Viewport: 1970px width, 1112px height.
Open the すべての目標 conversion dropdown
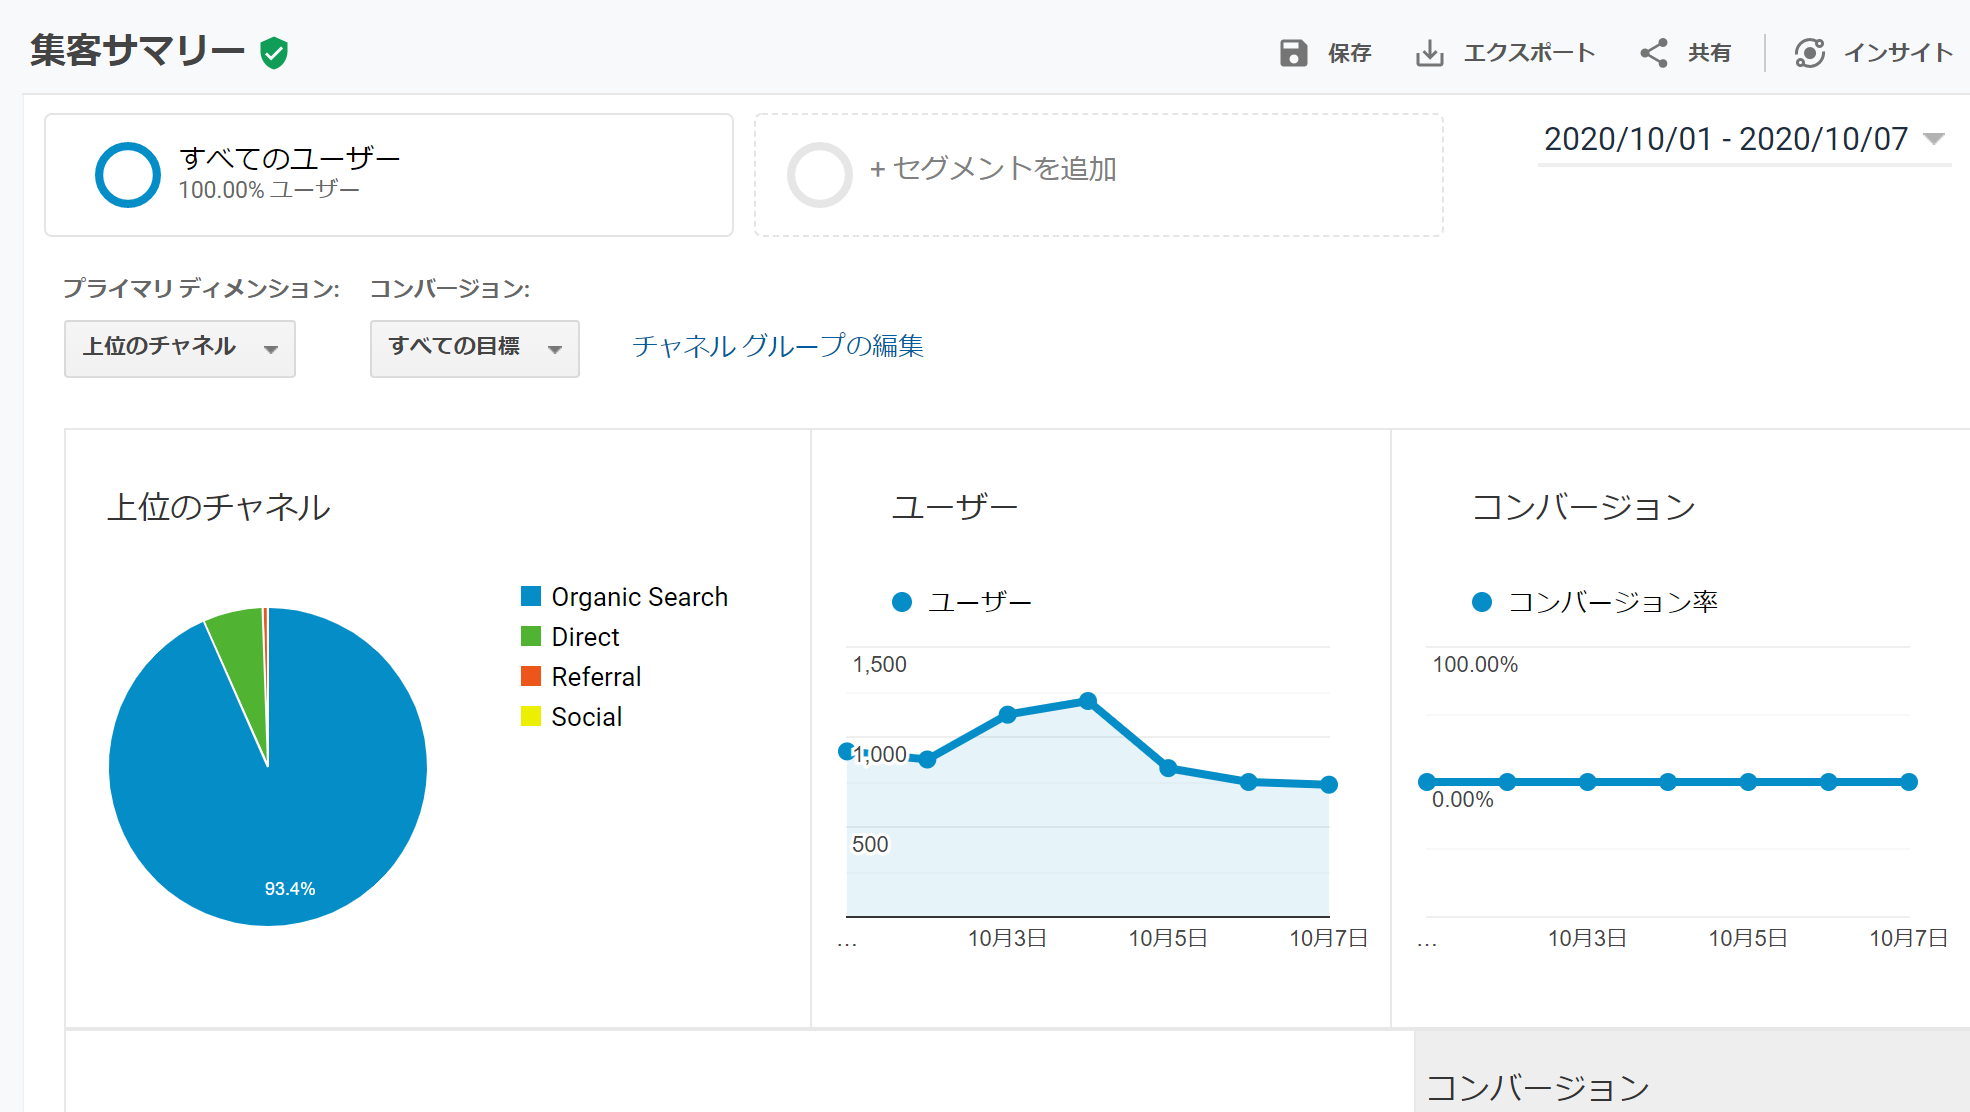[474, 348]
